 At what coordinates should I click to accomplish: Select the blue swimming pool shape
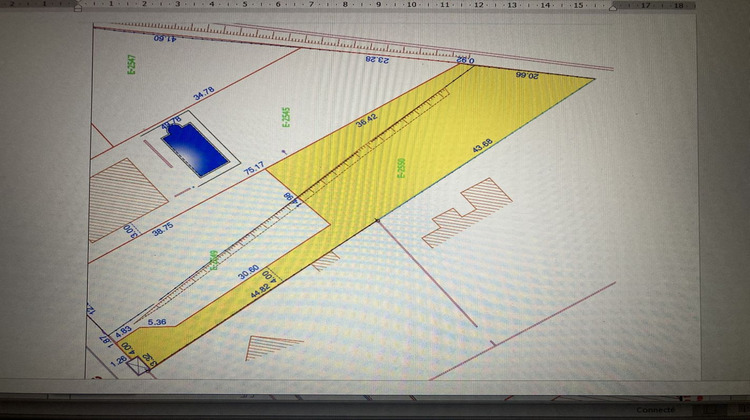tap(195, 149)
